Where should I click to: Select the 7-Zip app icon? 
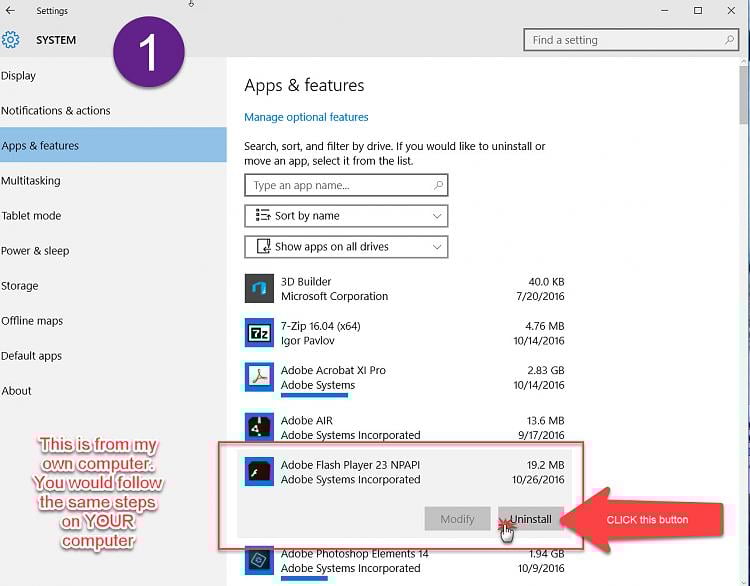coord(259,332)
